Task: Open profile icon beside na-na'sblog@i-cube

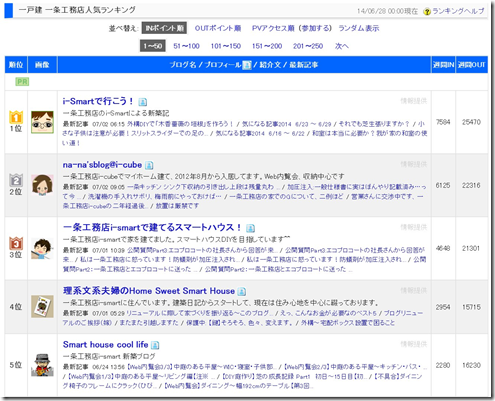Action: (149, 165)
